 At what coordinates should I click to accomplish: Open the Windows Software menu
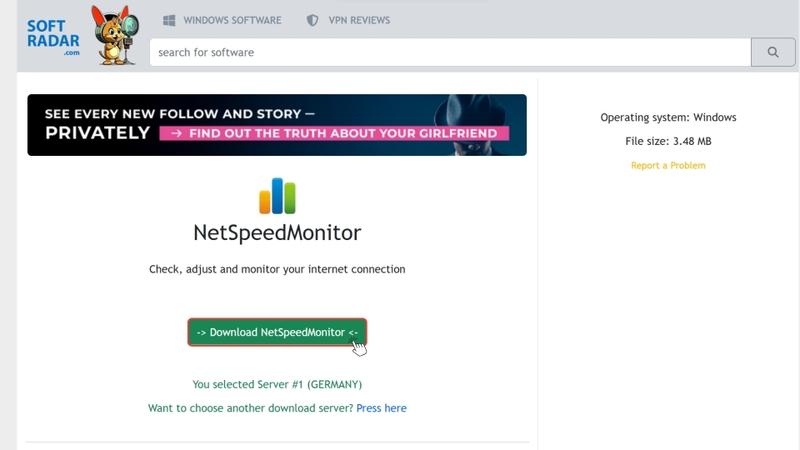(x=232, y=20)
